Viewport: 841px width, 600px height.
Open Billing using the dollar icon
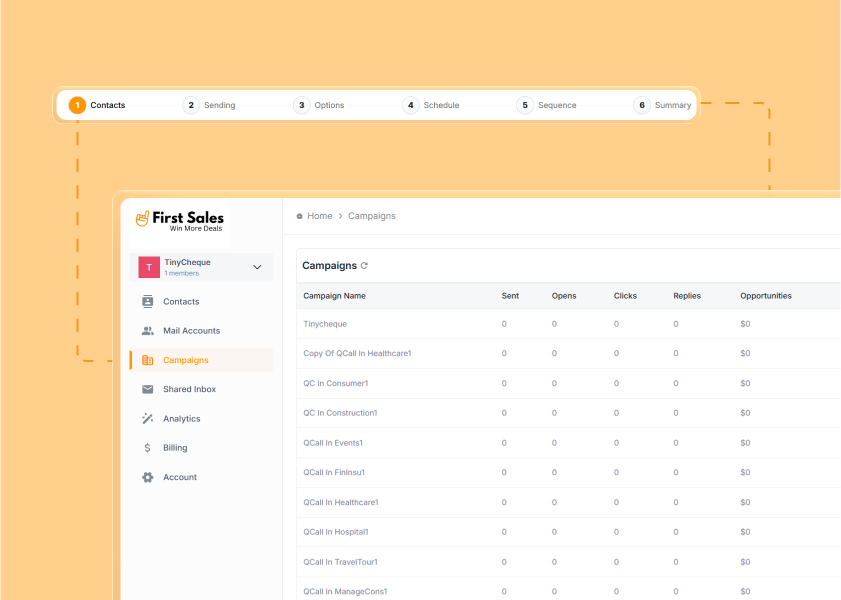click(x=148, y=447)
